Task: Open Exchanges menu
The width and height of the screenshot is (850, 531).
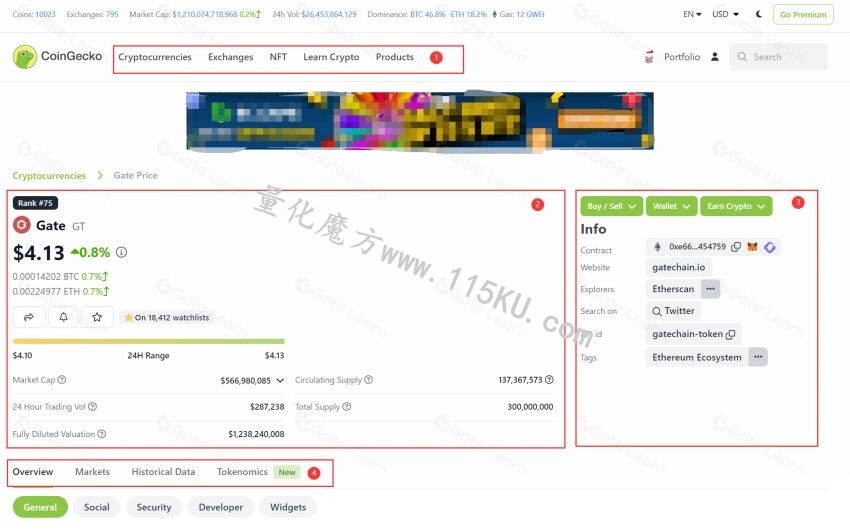Action: 230,57
